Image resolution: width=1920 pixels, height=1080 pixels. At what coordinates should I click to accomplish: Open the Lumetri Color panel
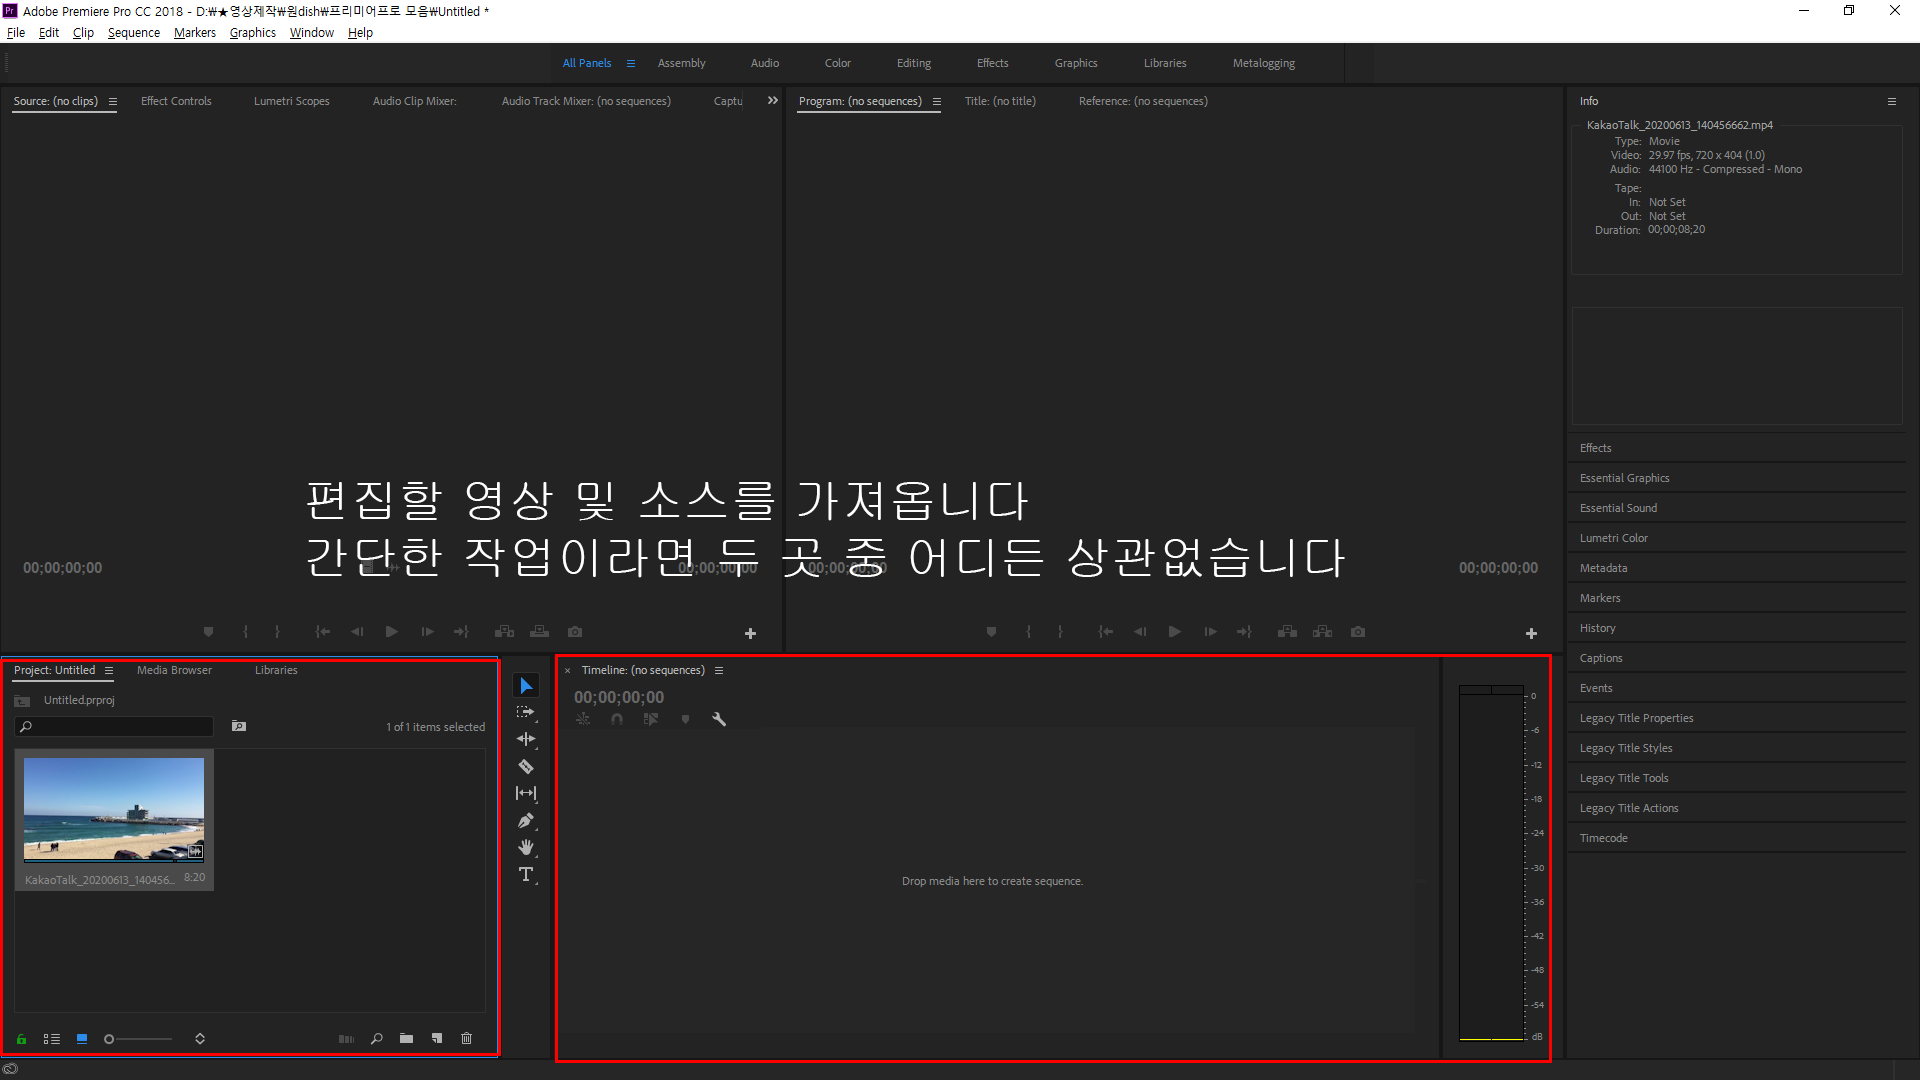point(1613,538)
